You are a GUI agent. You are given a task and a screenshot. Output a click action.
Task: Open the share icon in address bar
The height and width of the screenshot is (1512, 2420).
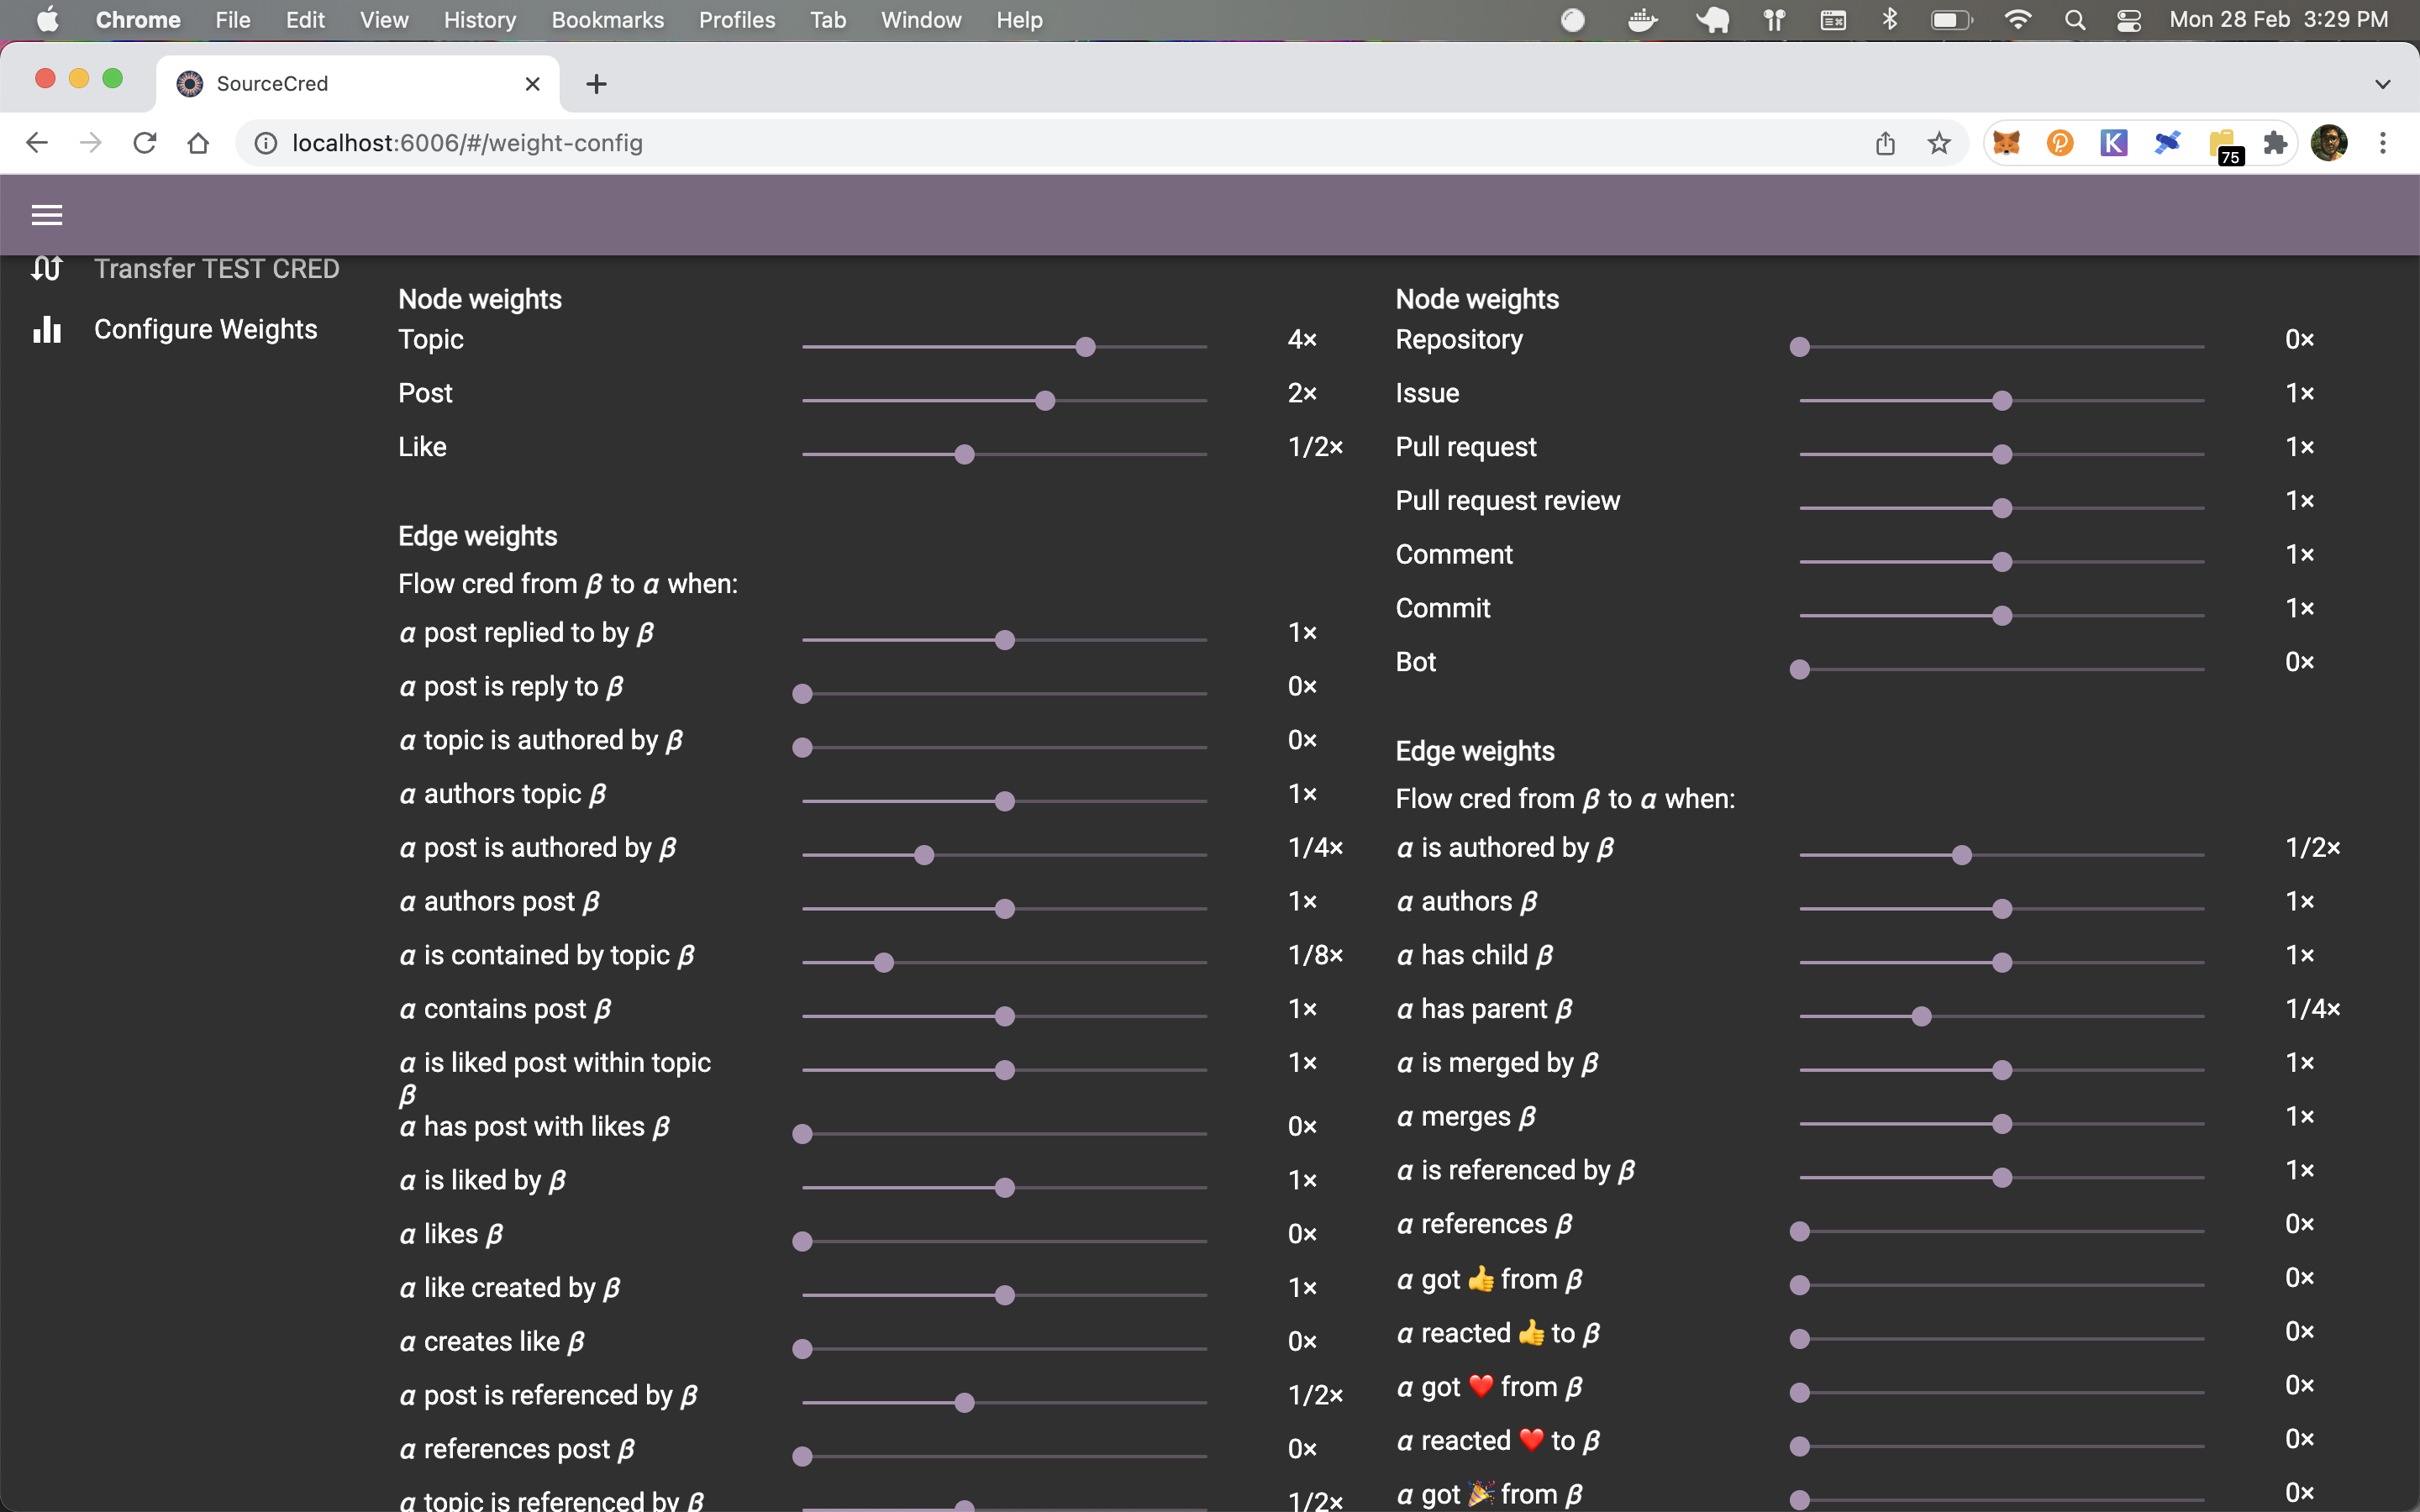1886,143
